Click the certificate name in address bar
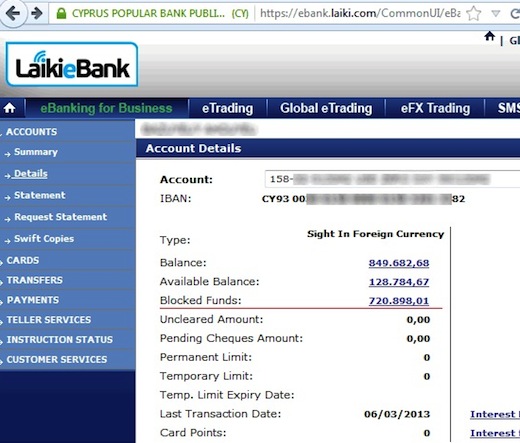 (x=160, y=13)
